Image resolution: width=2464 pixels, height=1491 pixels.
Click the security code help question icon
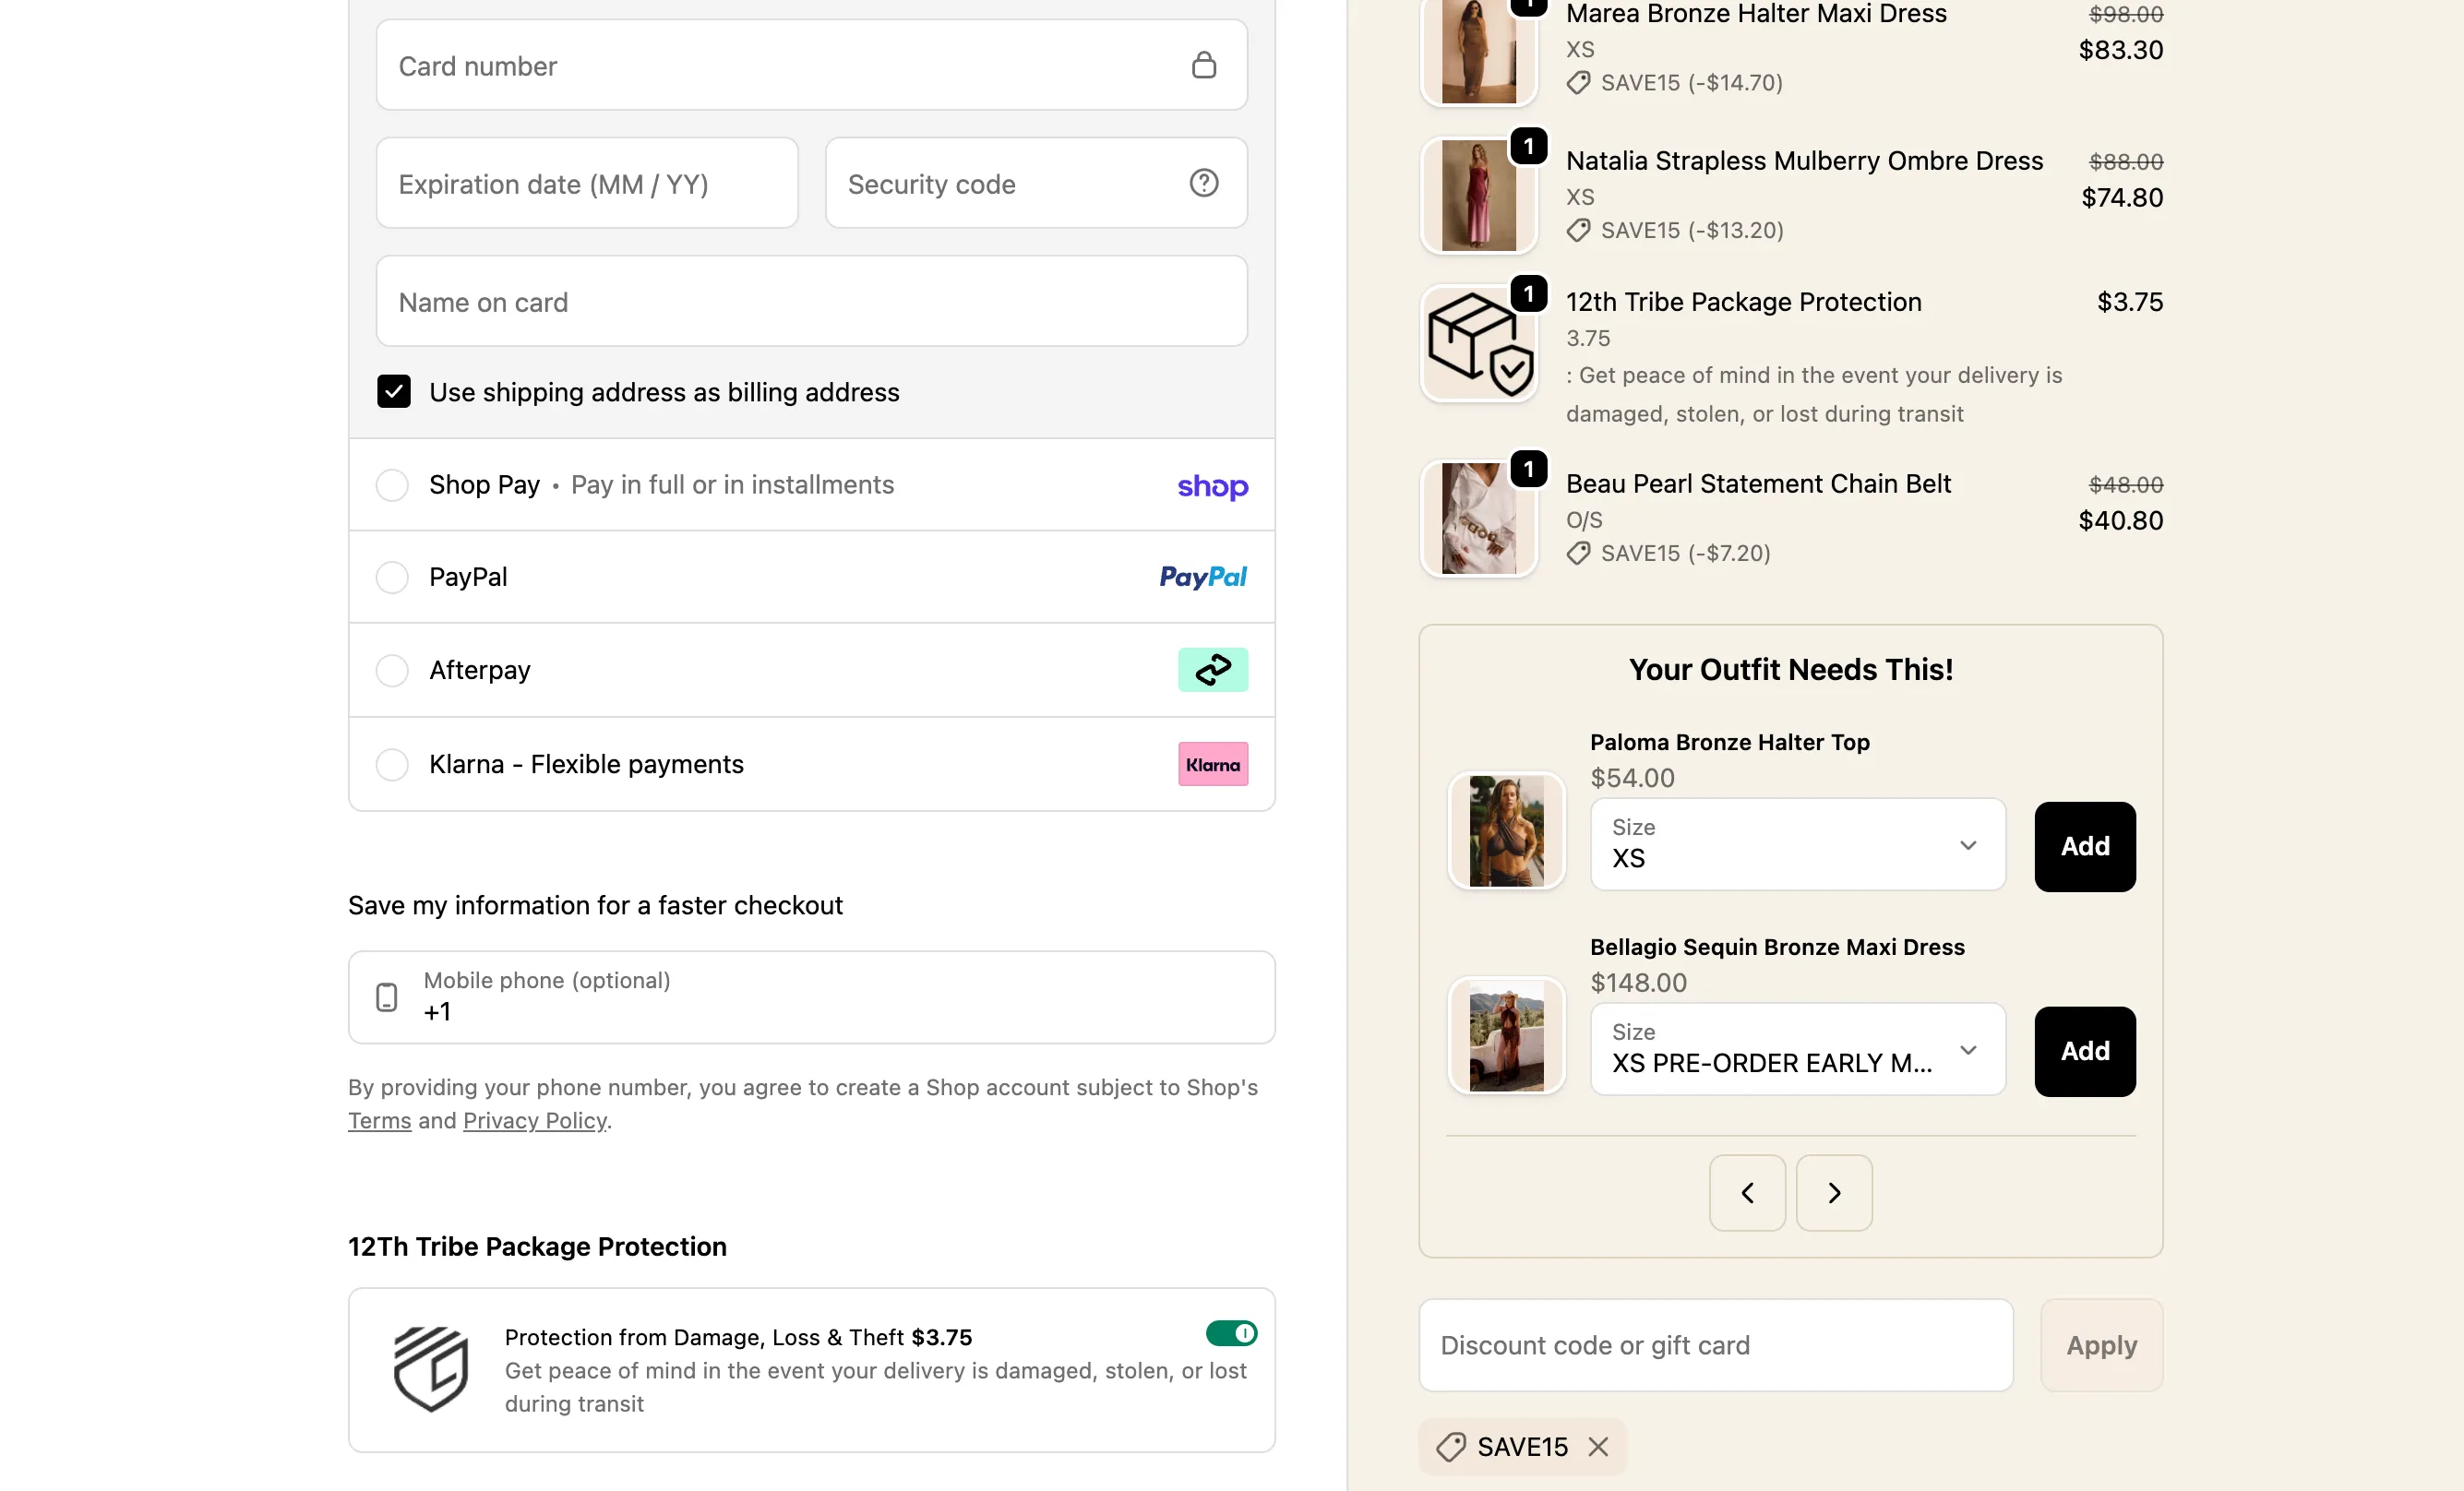tap(1204, 183)
